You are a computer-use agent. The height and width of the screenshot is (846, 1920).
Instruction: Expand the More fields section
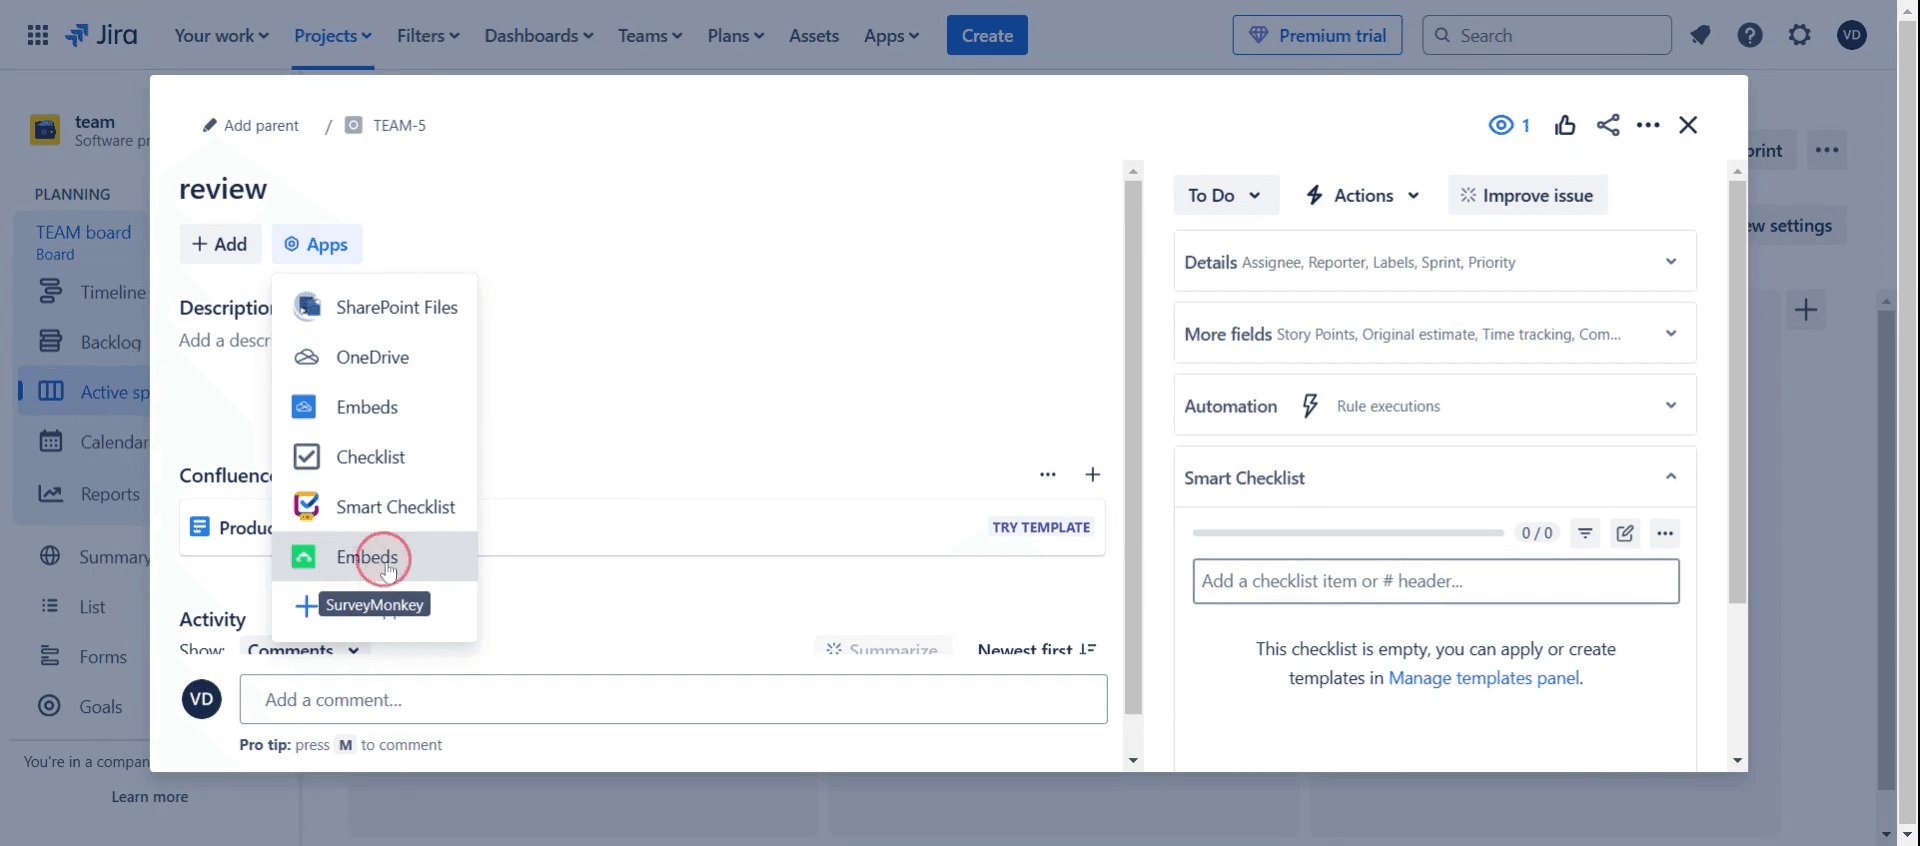click(1434, 334)
